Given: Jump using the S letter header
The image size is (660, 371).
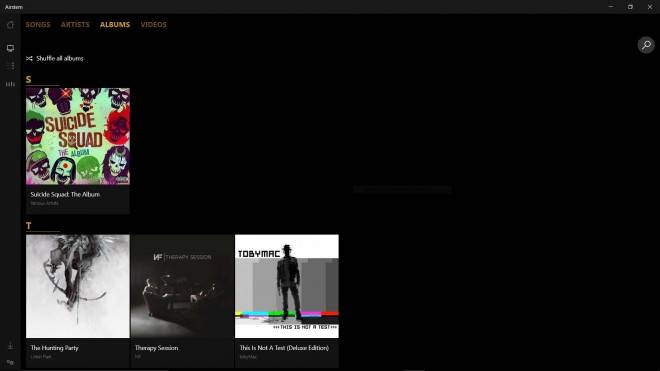Looking at the screenshot, I should 29,80.
